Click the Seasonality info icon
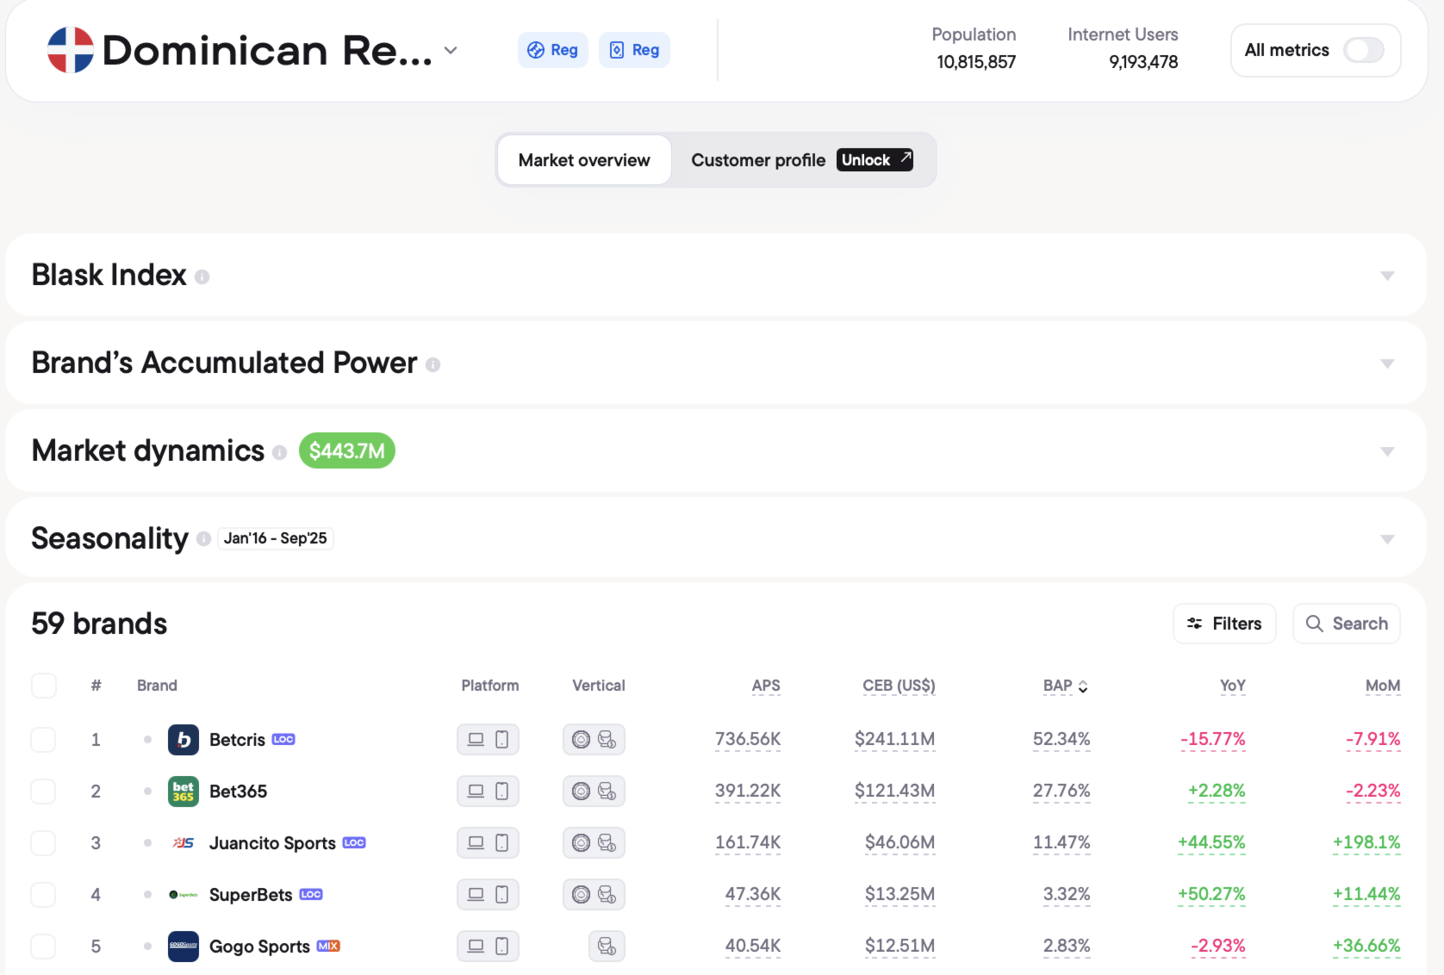The width and height of the screenshot is (1444, 975). click(204, 539)
